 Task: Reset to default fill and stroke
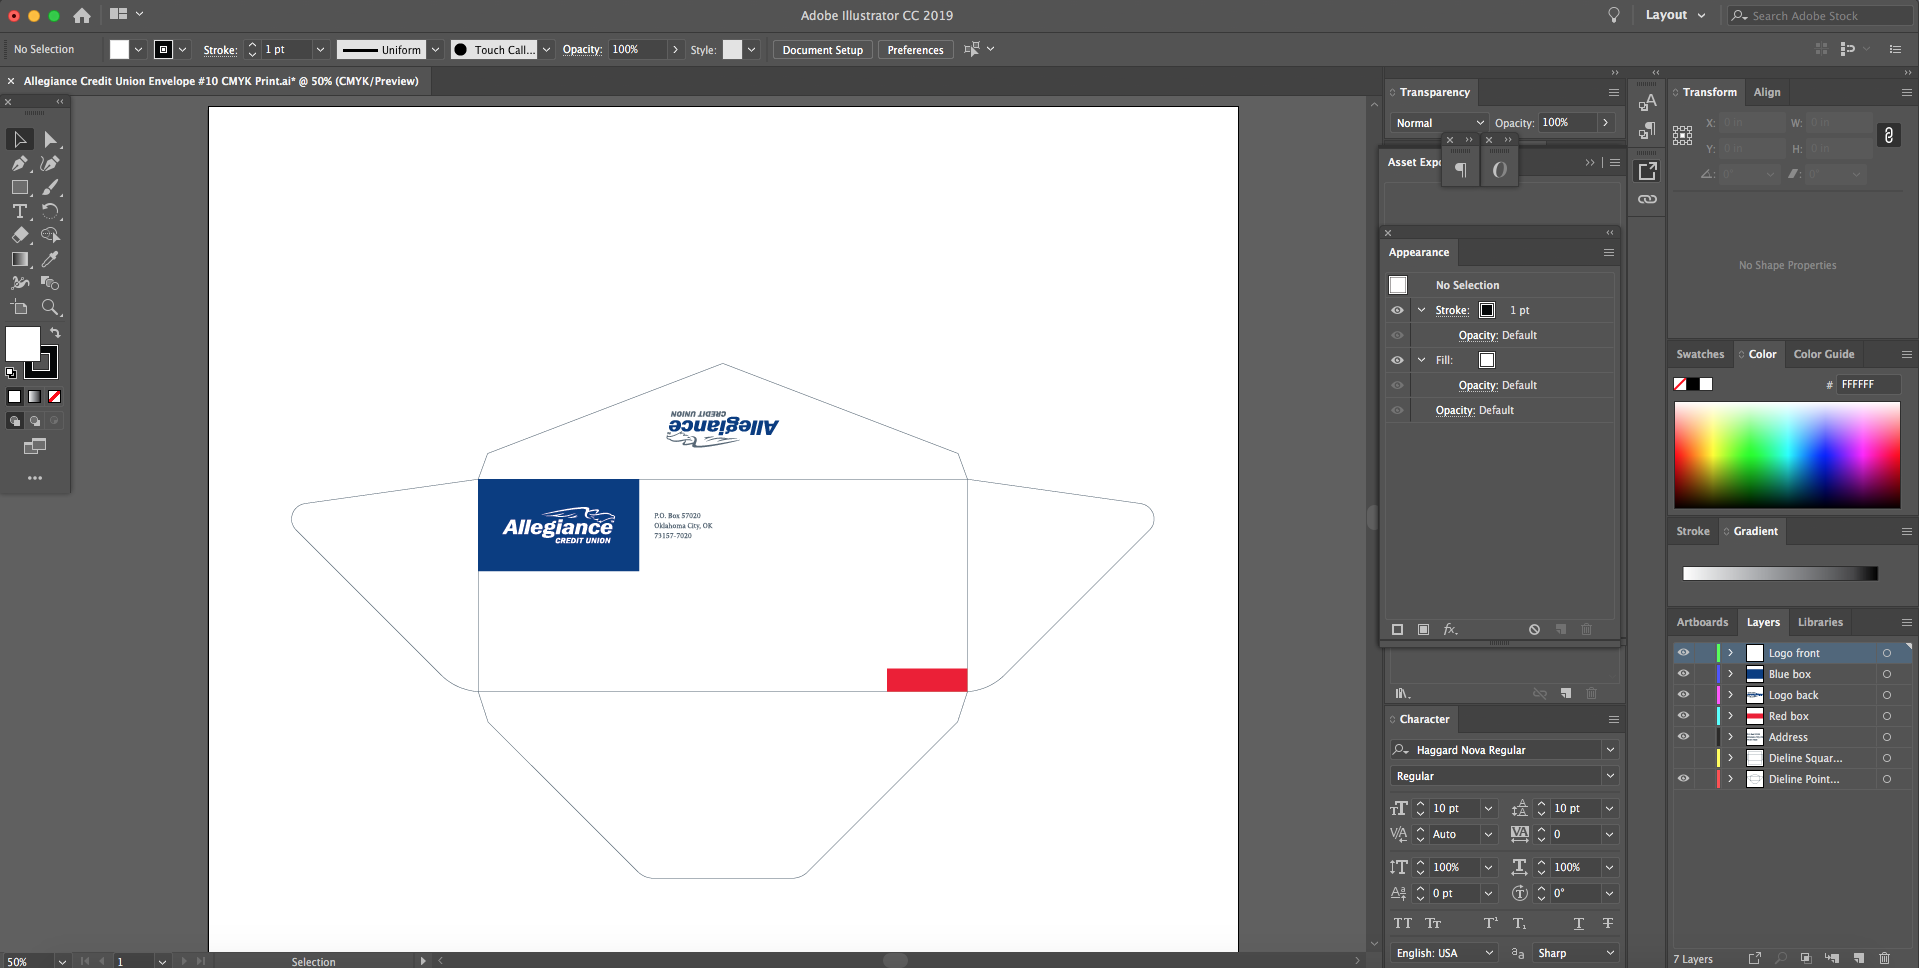pos(11,373)
